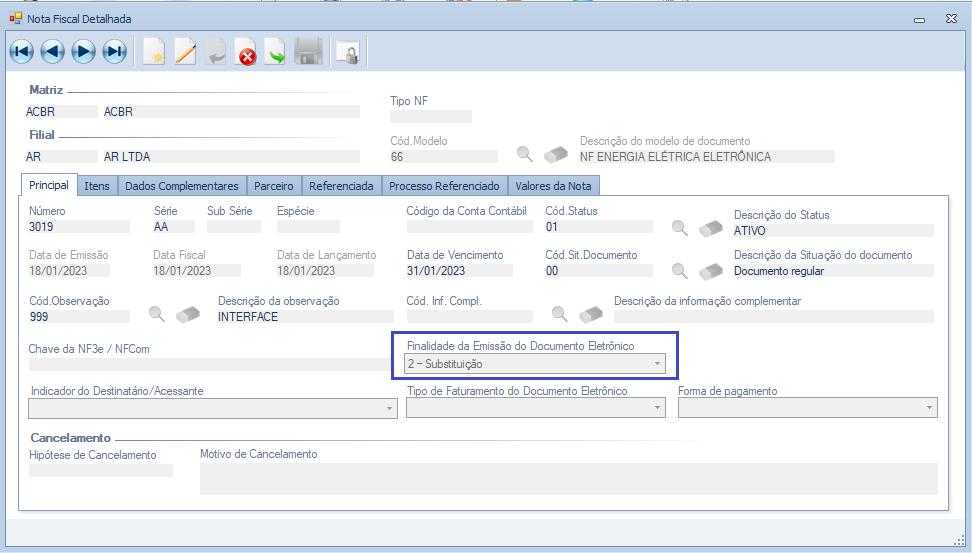Click the Número field showing 3019
Image resolution: width=972 pixels, height=553 pixels.
pyautogui.click(x=79, y=227)
